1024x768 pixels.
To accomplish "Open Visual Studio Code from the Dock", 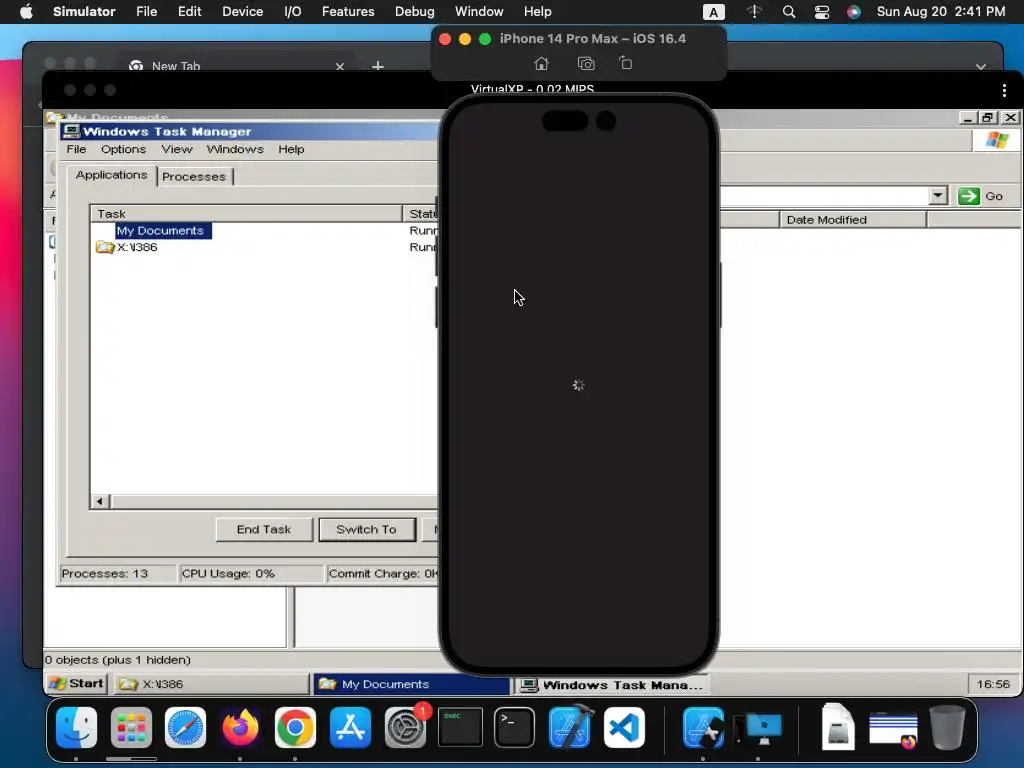I will [x=624, y=727].
